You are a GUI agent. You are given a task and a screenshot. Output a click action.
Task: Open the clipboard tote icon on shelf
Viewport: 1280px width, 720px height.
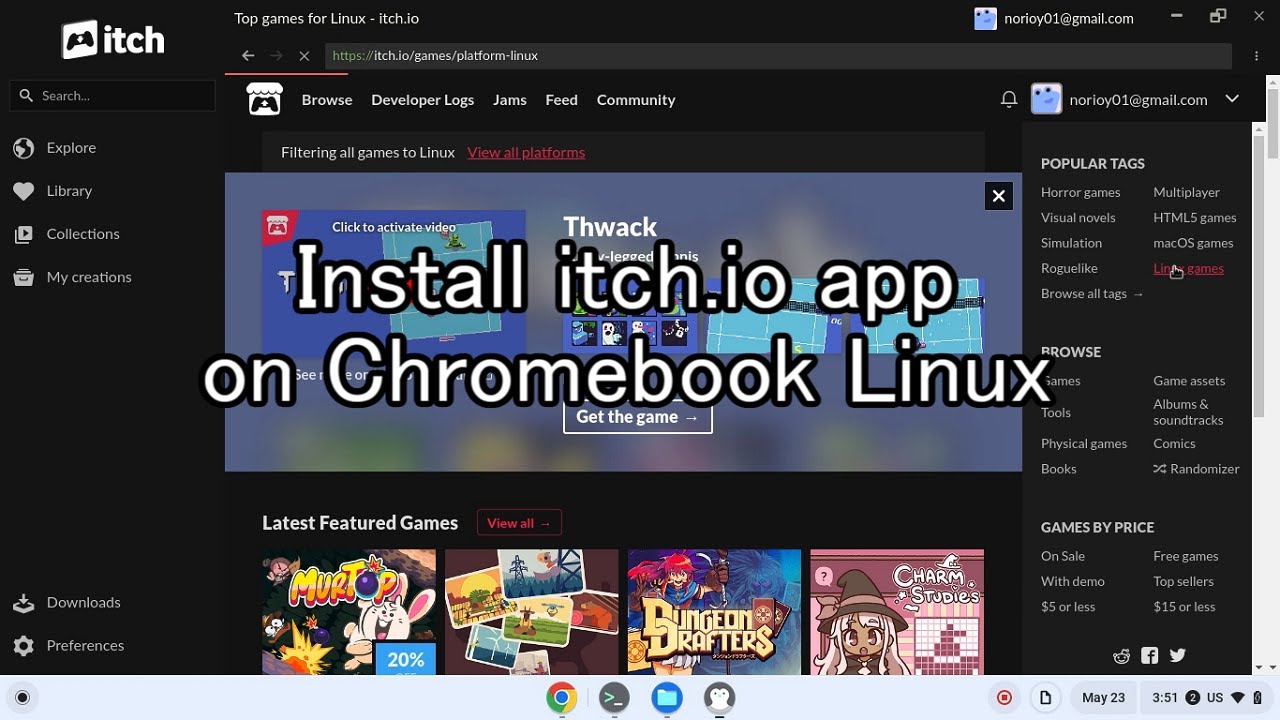(x=1045, y=698)
